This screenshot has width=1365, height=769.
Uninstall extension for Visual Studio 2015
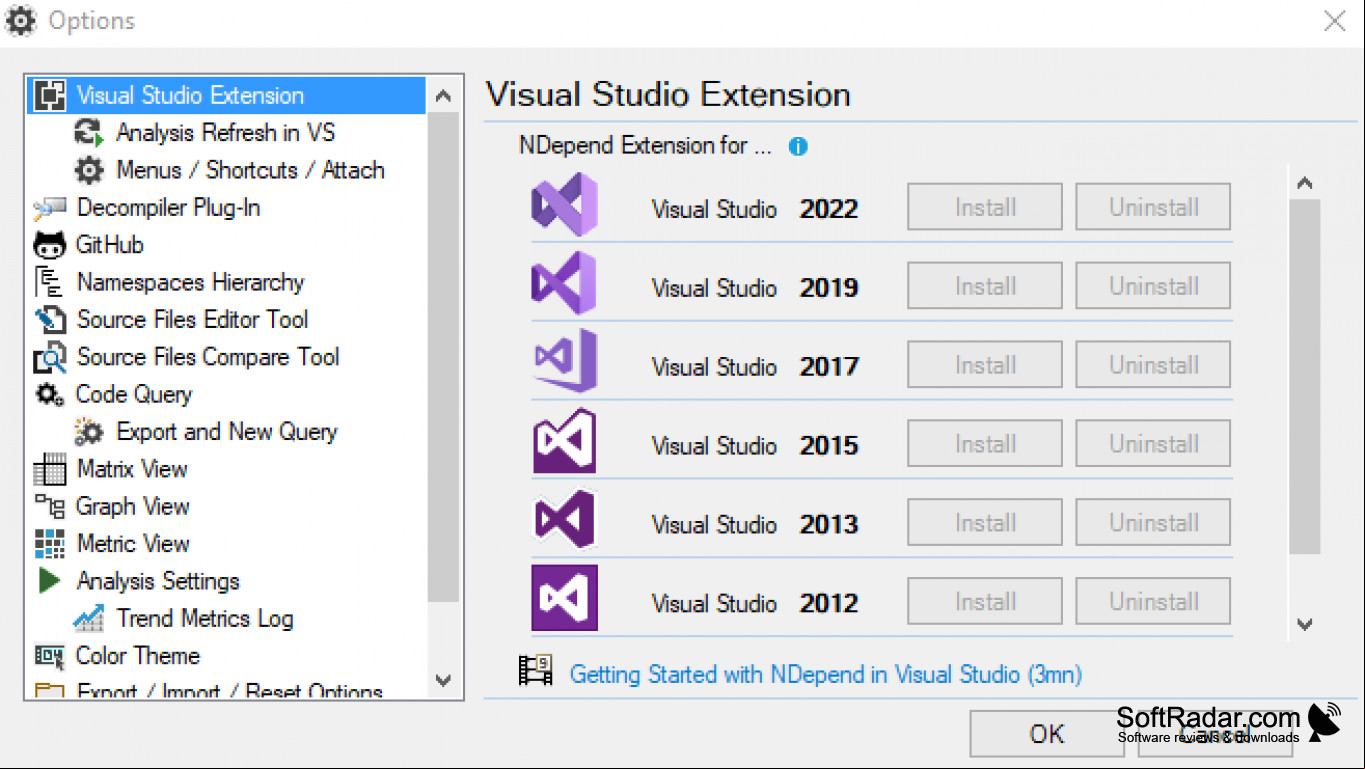[x=1153, y=444]
